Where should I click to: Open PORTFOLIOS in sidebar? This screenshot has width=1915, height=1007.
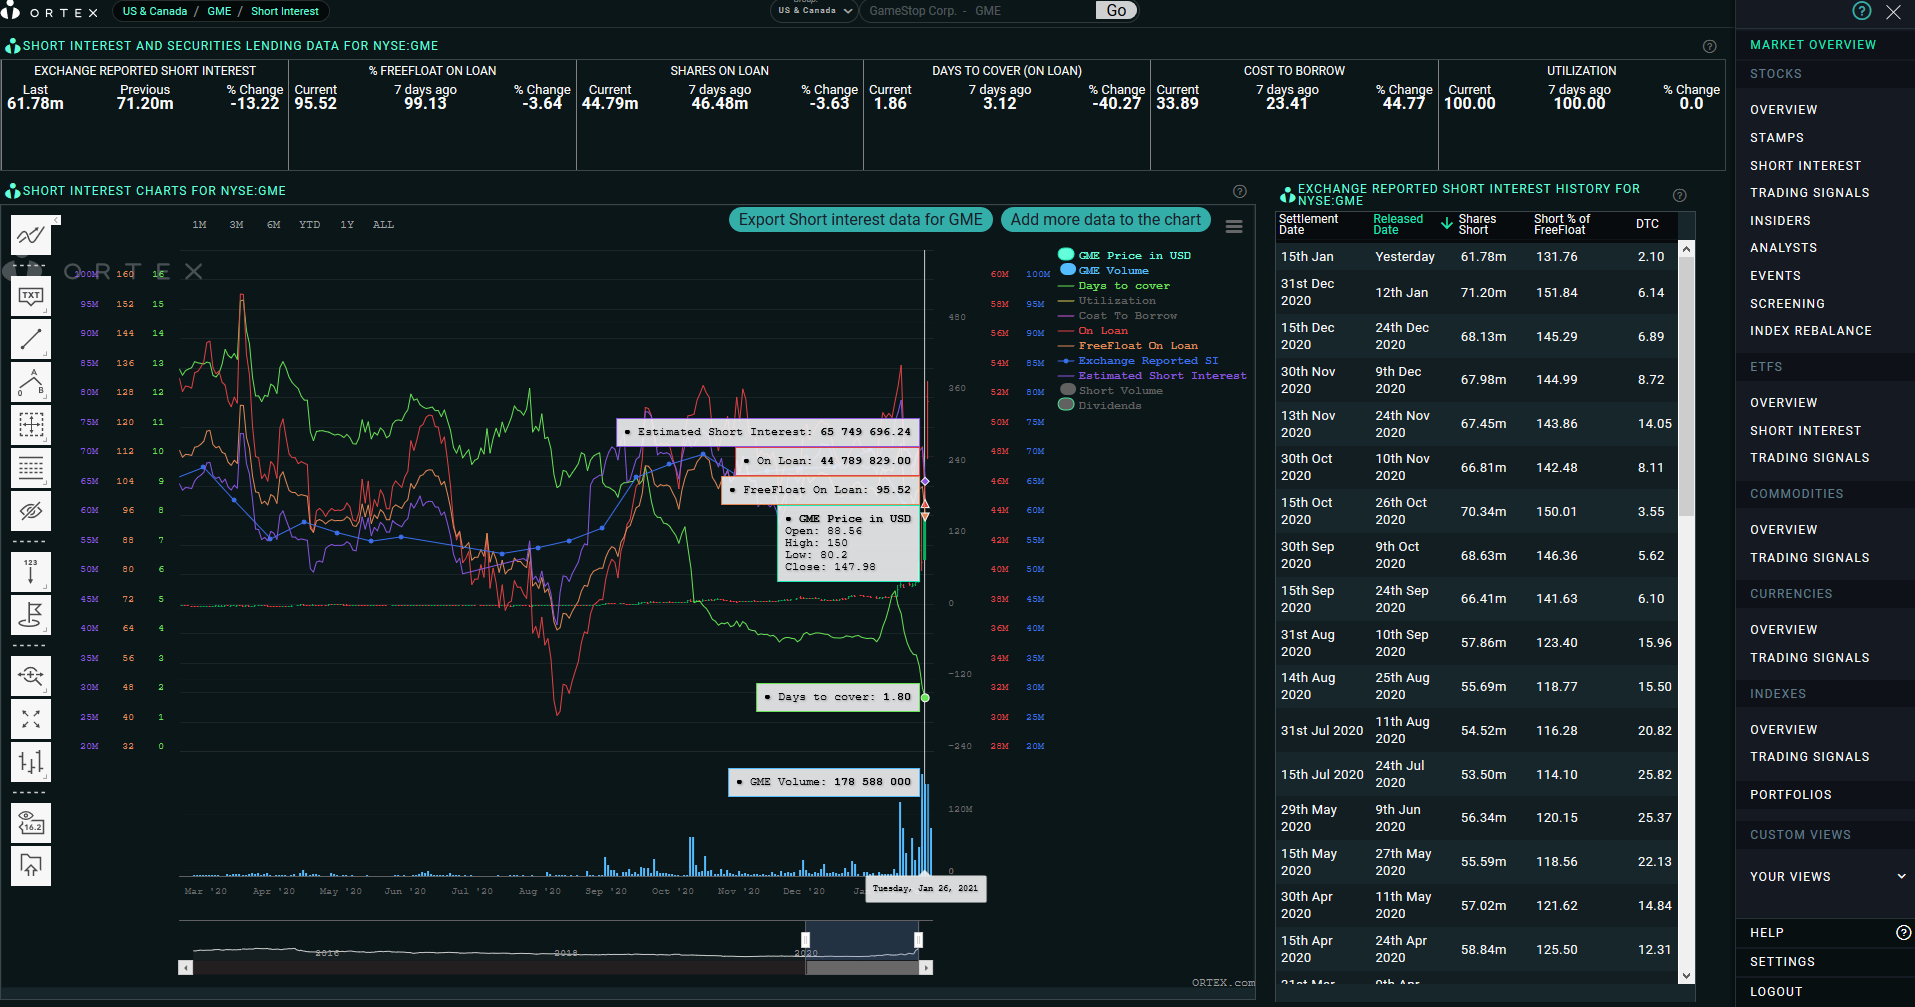pyautogui.click(x=1791, y=795)
